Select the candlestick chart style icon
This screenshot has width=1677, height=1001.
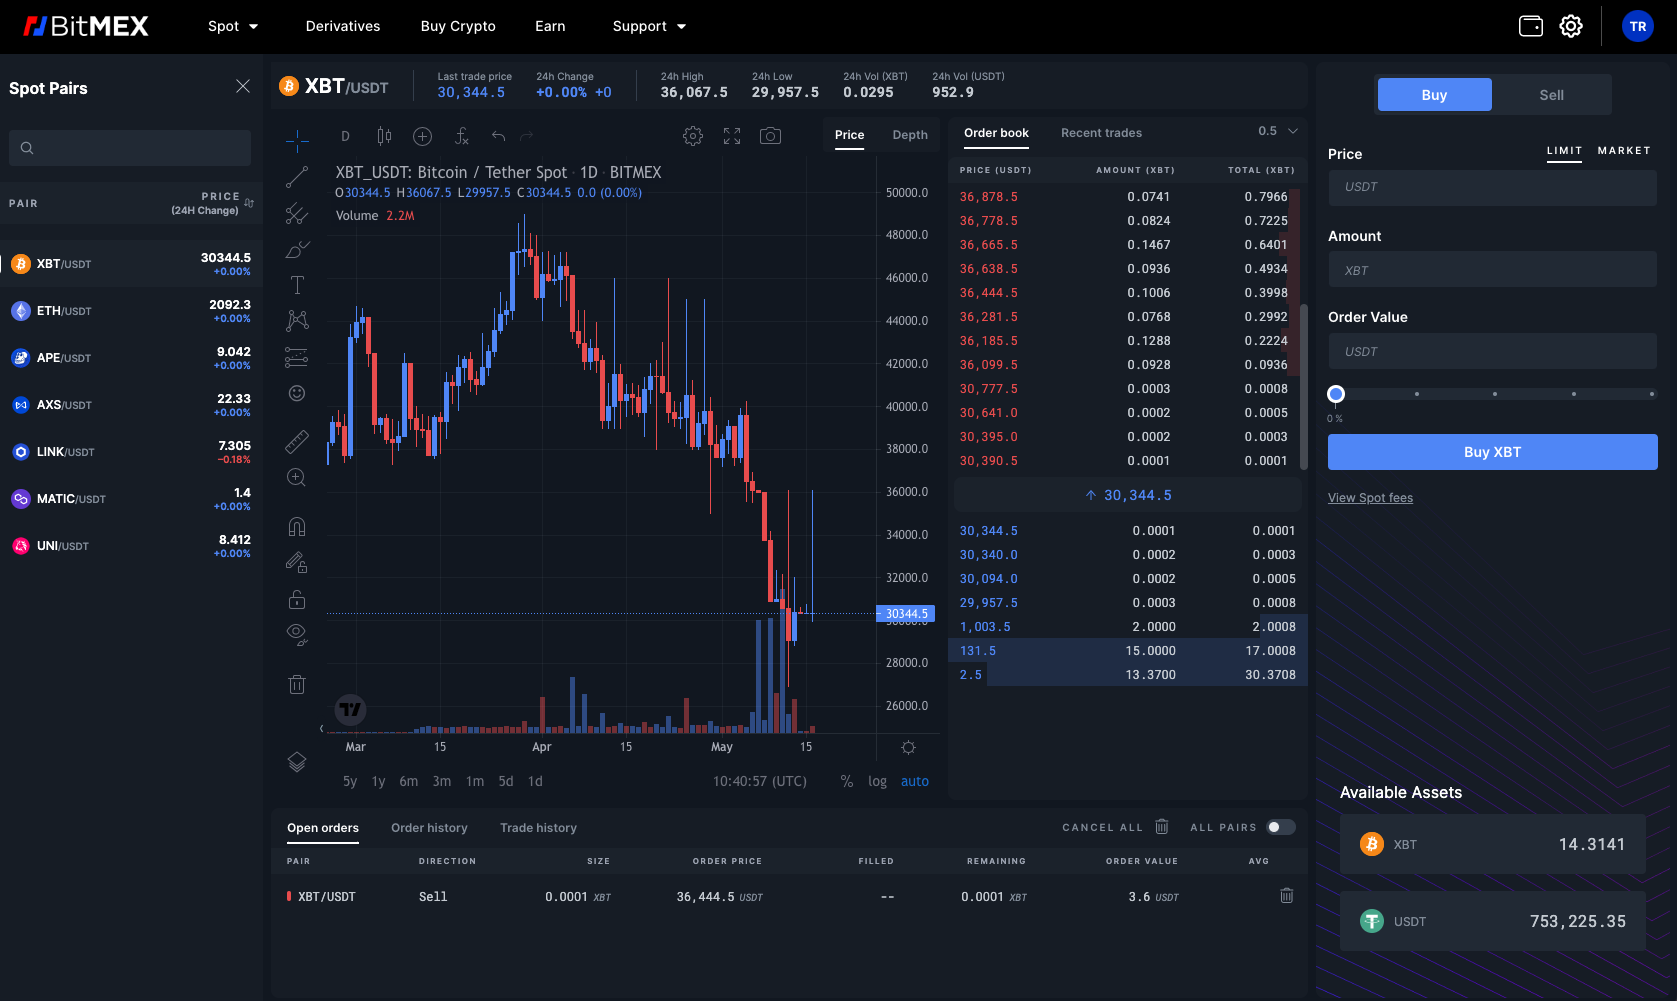tap(384, 136)
